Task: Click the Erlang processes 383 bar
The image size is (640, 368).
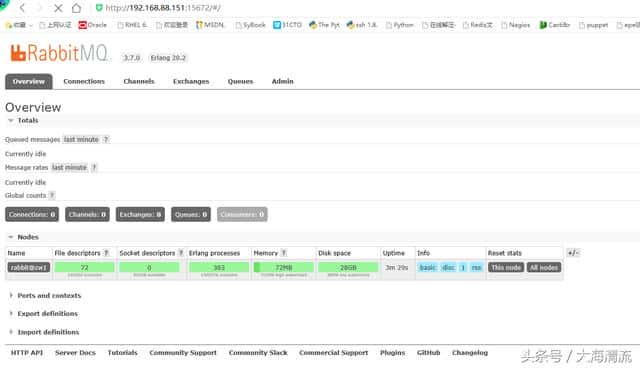Action: 219,268
